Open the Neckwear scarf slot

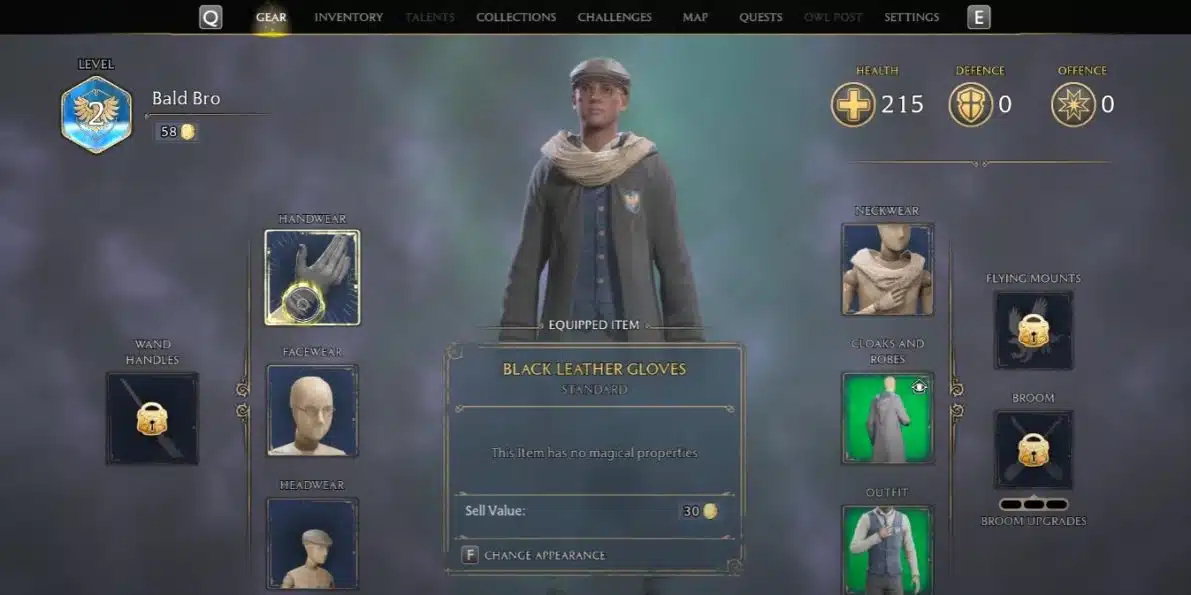click(x=888, y=269)
